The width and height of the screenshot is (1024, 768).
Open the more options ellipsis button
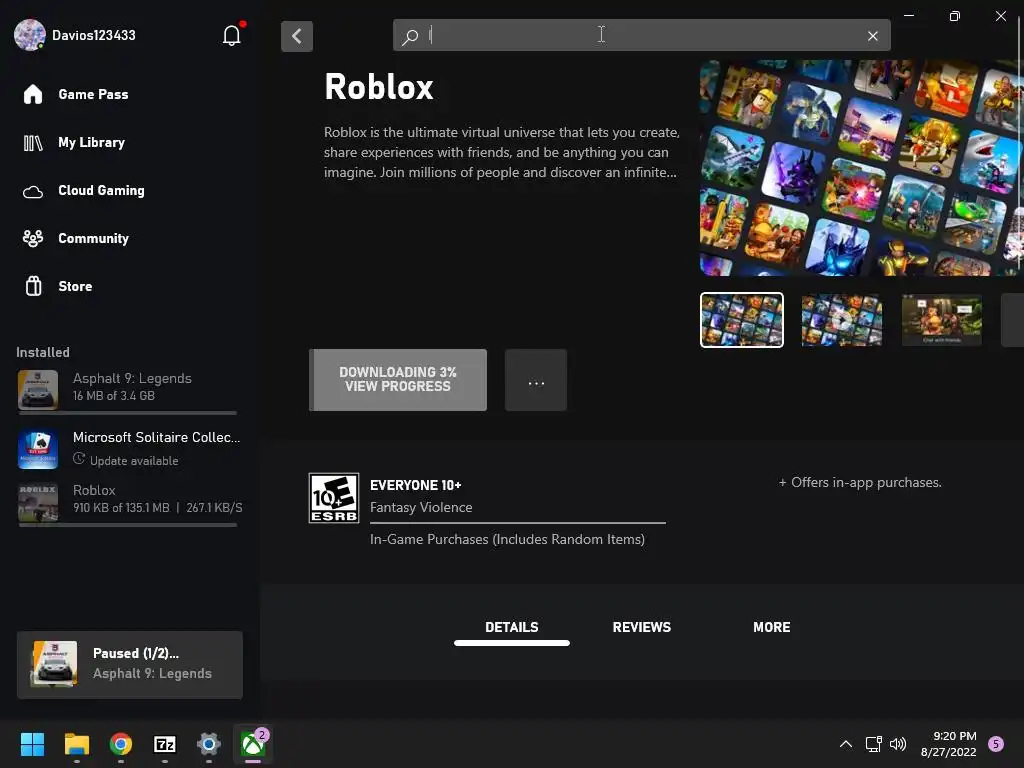click(x=536, y=379)
